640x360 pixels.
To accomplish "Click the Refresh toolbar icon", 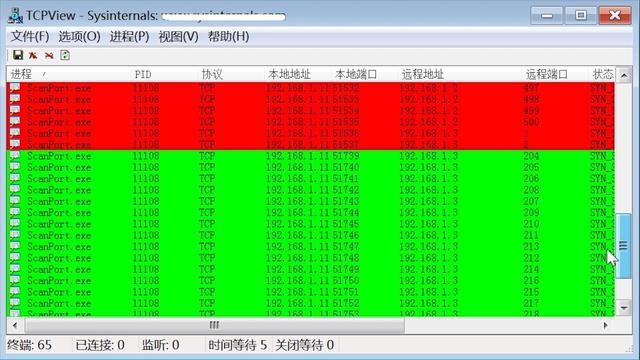I will pos(65,55).
